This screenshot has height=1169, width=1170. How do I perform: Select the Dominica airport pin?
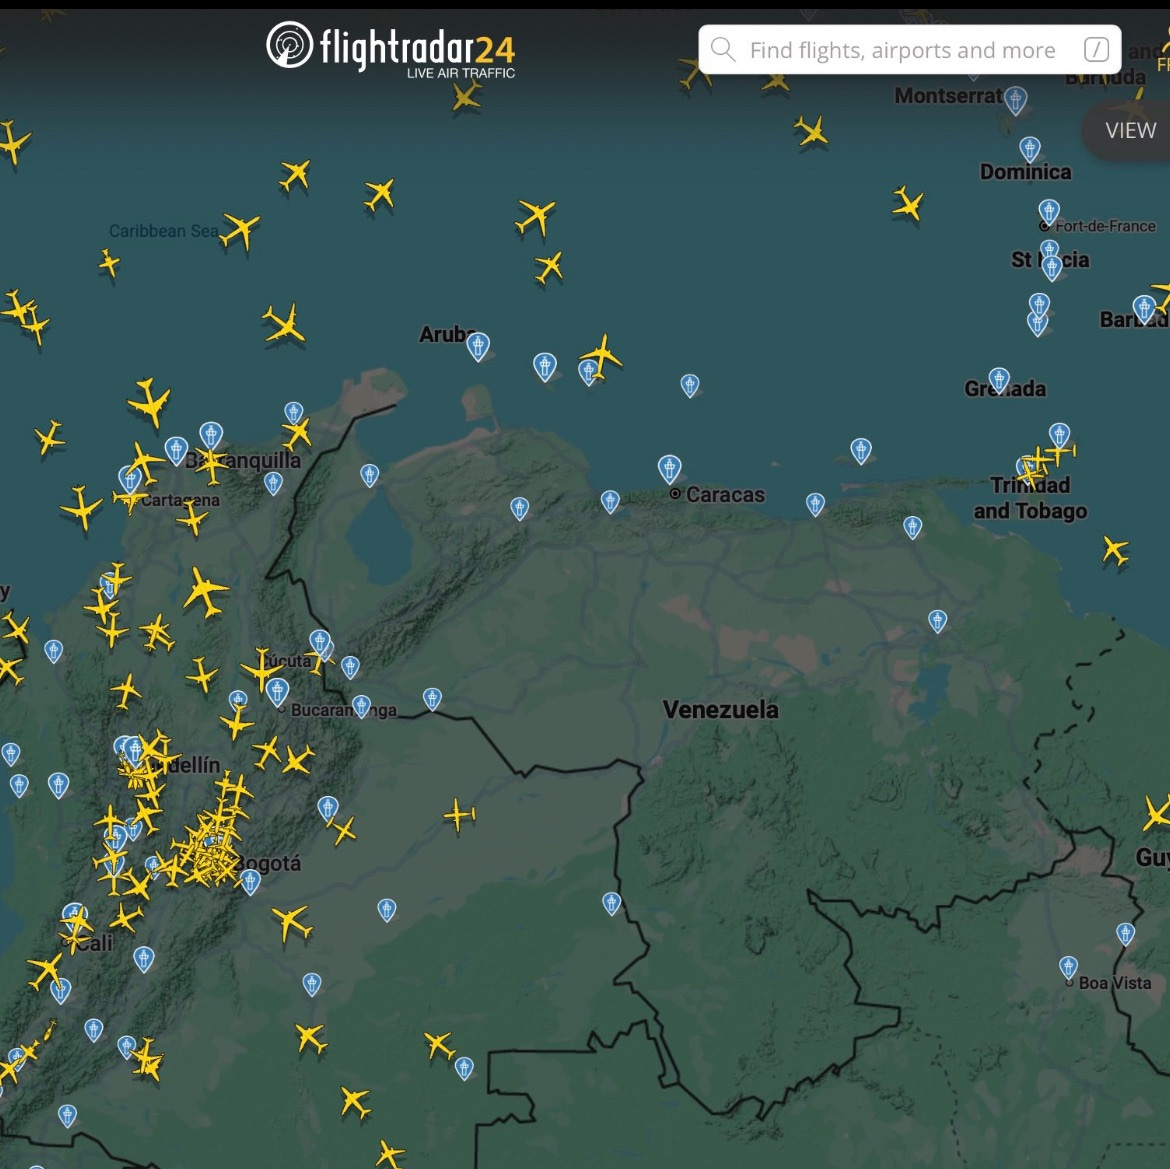(x=1030, y=149)
